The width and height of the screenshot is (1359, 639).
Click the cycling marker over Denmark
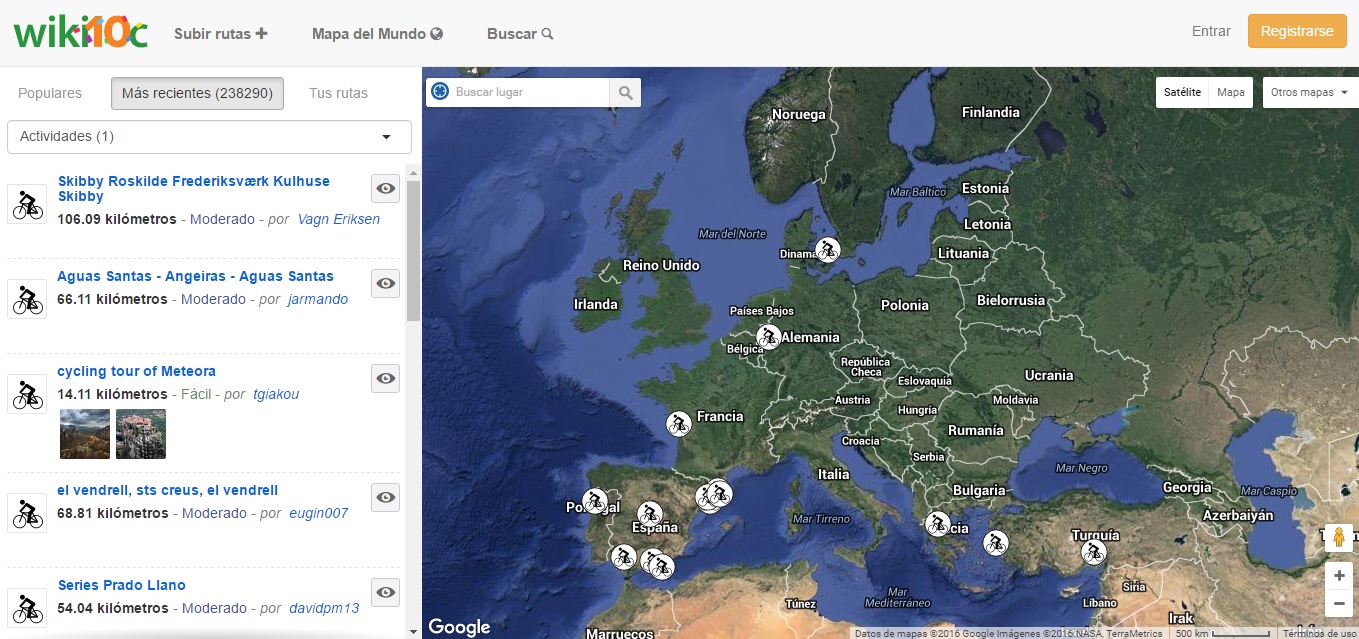[x=827, y=250]
